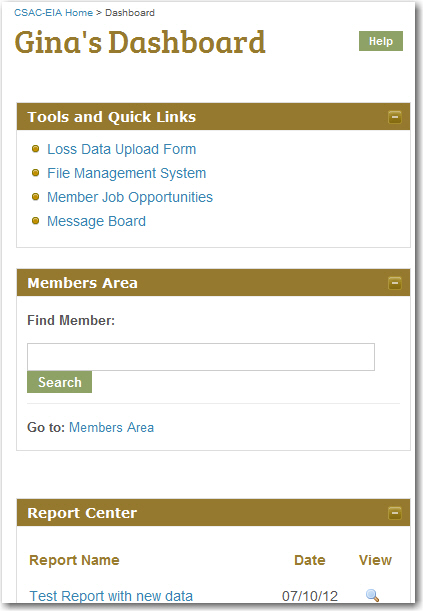Navigate to CSAC-EIA Home breadcrumb
Viewport: 423px width, 611px height.
[53, 13]
